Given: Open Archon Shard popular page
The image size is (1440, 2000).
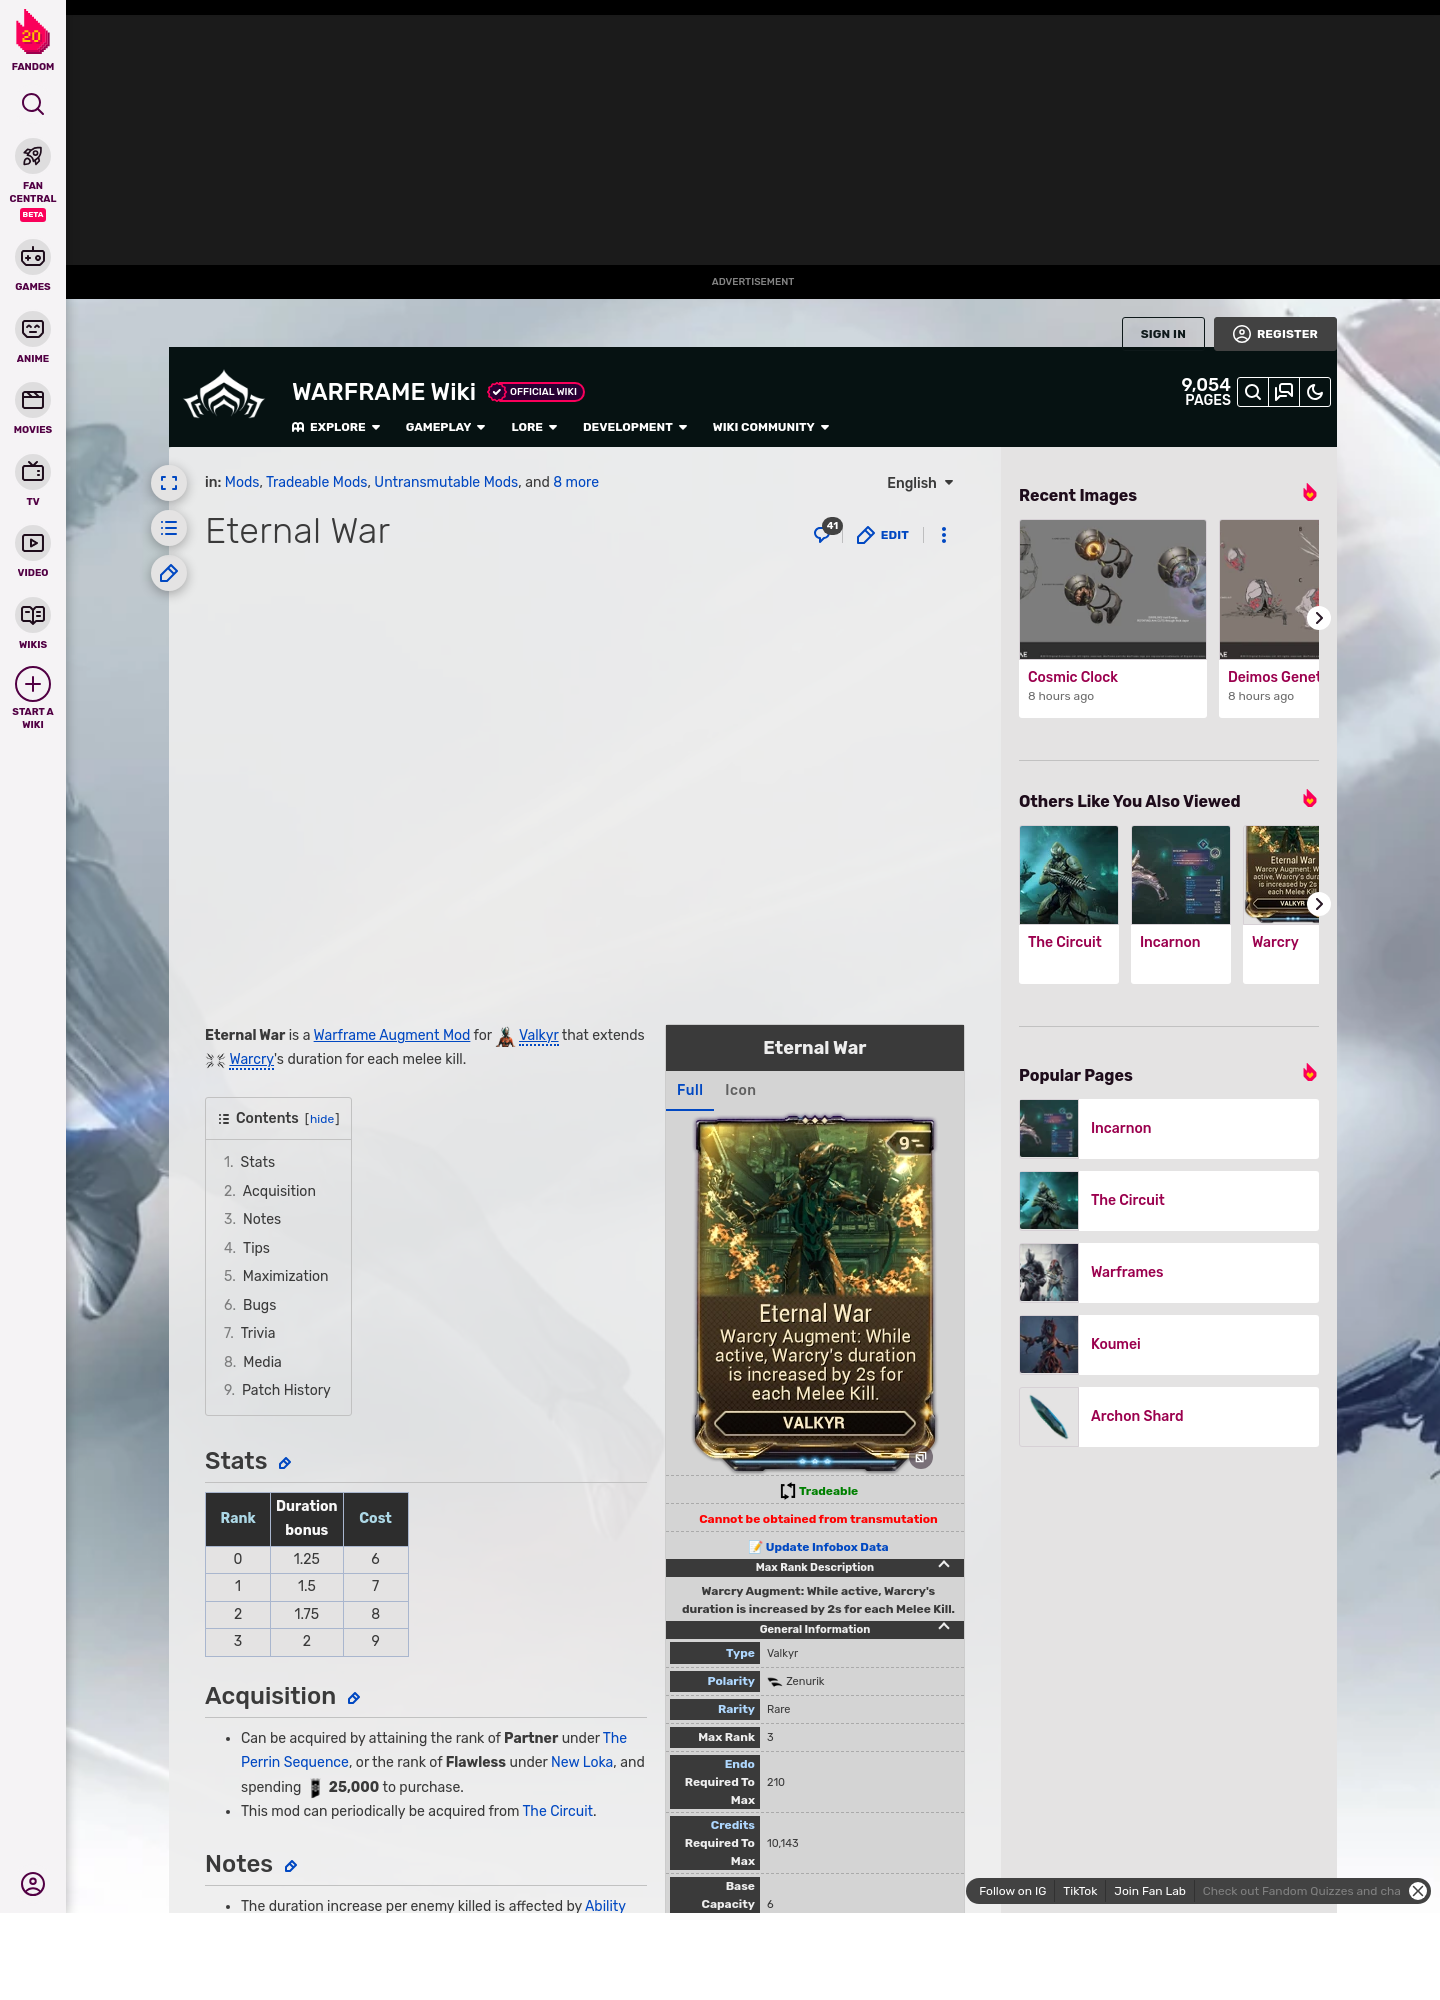Looking at the screenshot, I should tap(1169, 1416).
